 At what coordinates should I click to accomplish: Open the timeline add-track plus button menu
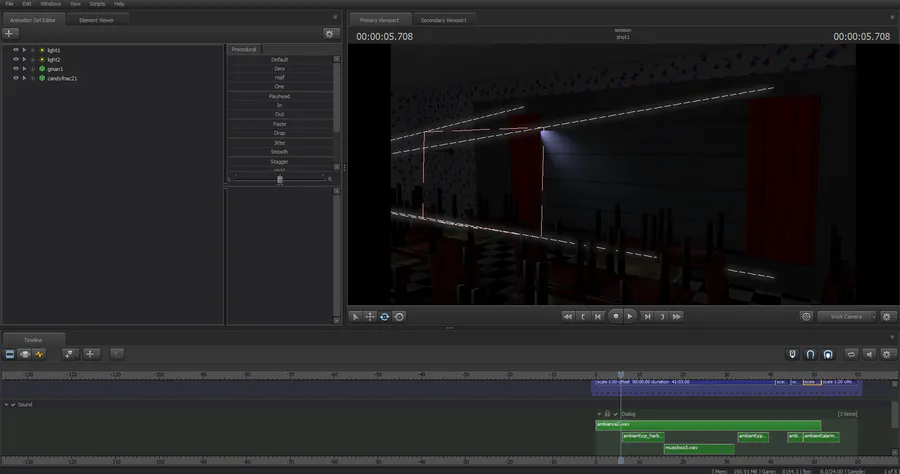pyautogui.click(x=91, y=354)
